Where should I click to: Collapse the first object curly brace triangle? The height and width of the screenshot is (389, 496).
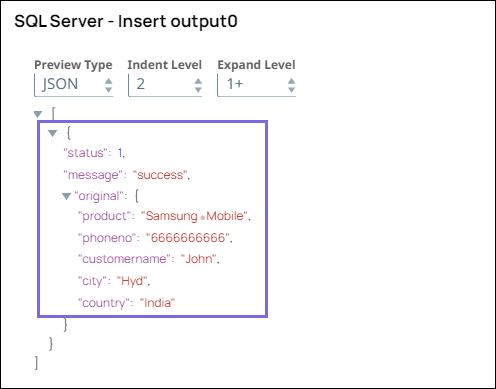point(52,133)
